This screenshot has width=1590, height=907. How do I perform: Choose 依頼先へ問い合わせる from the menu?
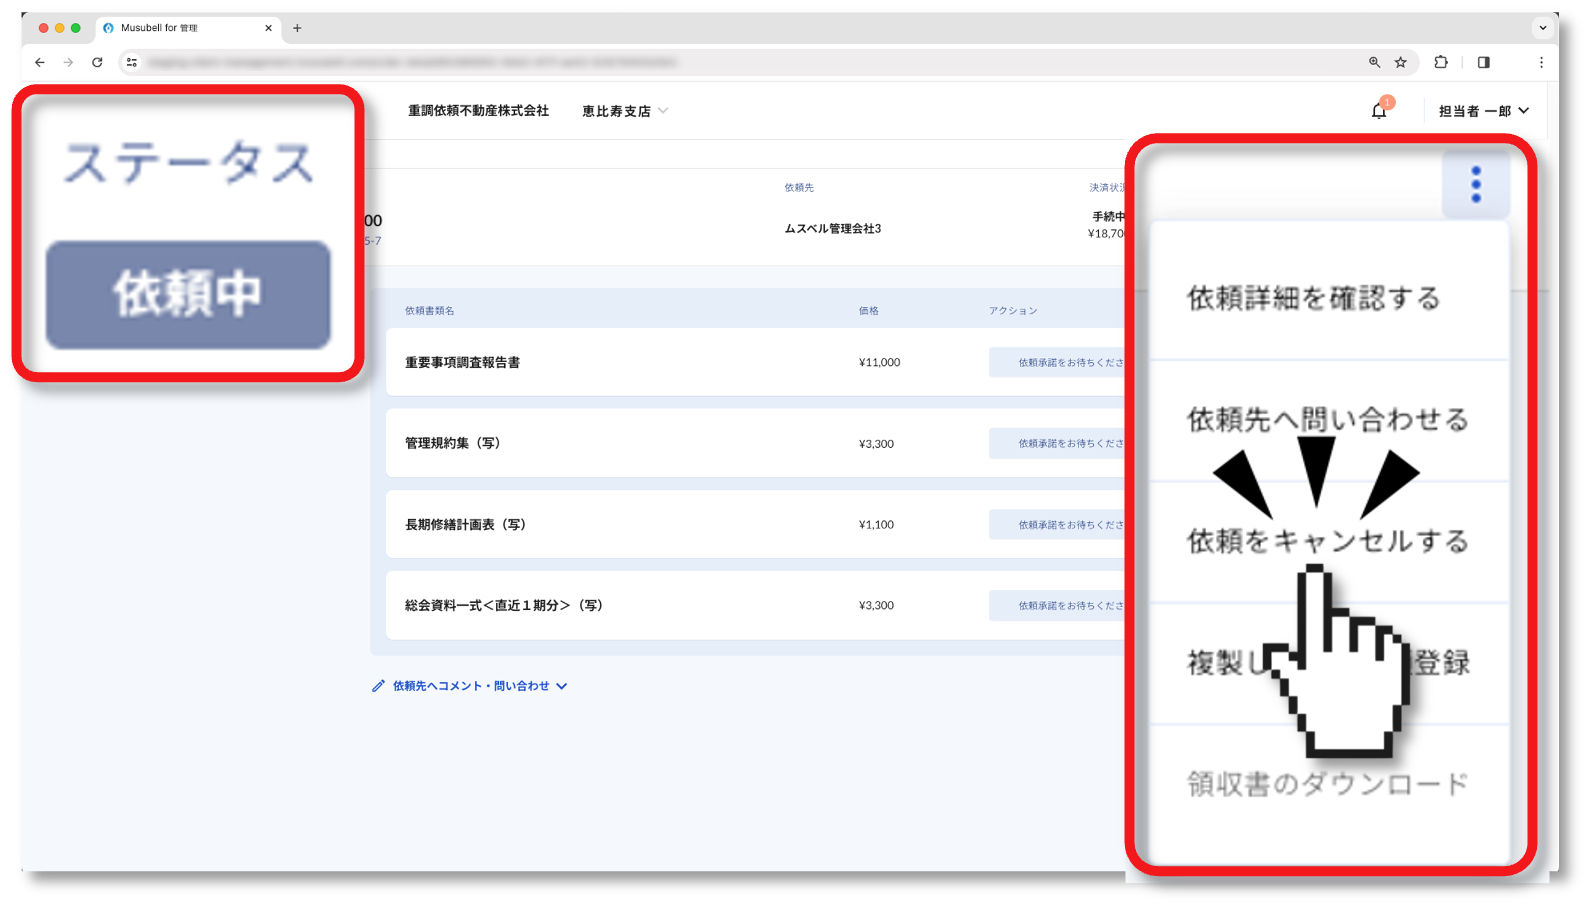click(1327, 419)
